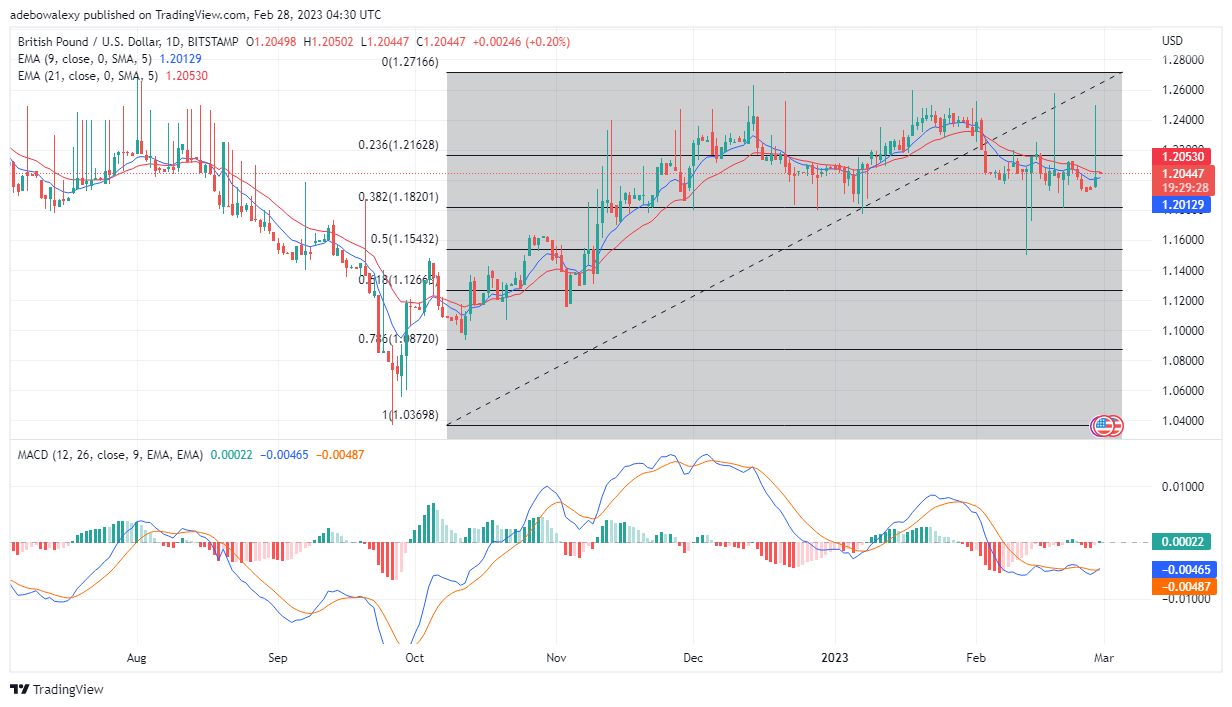Click the Nov label on time axis

[557, 658]
